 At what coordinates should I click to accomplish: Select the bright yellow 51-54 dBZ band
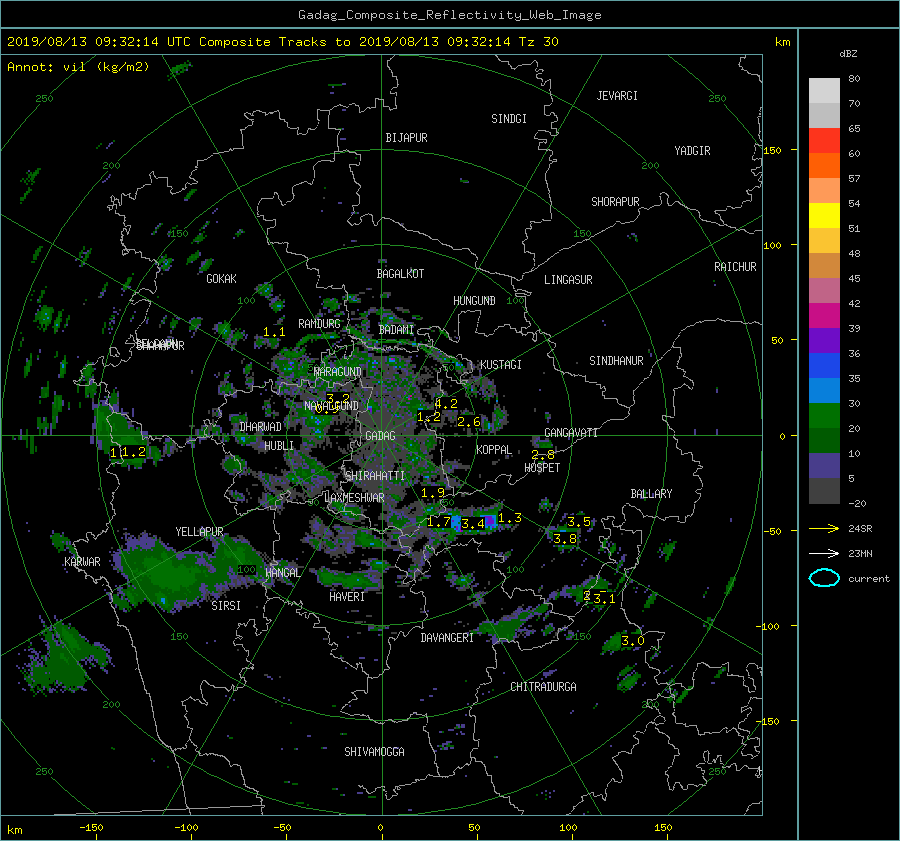point(824,216)
